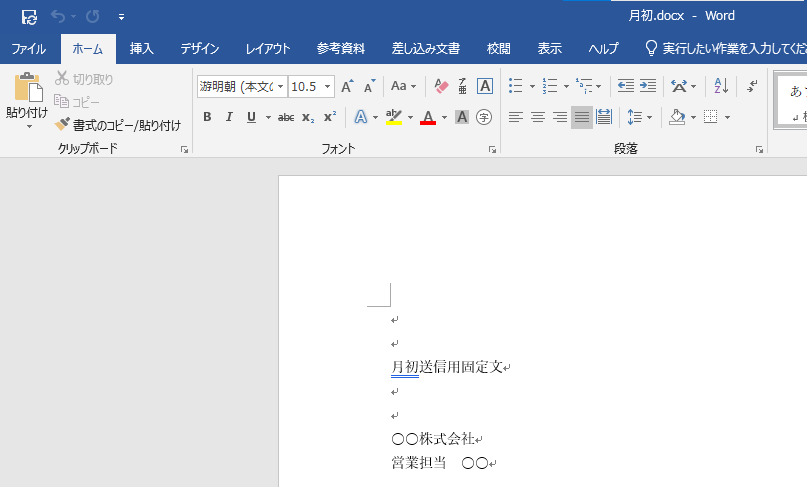The width and height of the screenshot is (807, 487).
Task: Switch to the デザイン tab
Action: (200, 48)
